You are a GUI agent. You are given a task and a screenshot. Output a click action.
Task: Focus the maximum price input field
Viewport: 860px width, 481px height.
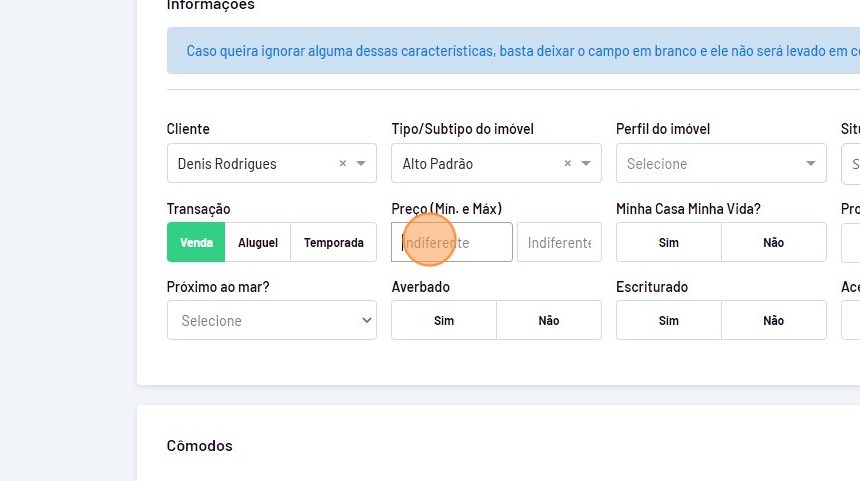[x=559, y=242]
